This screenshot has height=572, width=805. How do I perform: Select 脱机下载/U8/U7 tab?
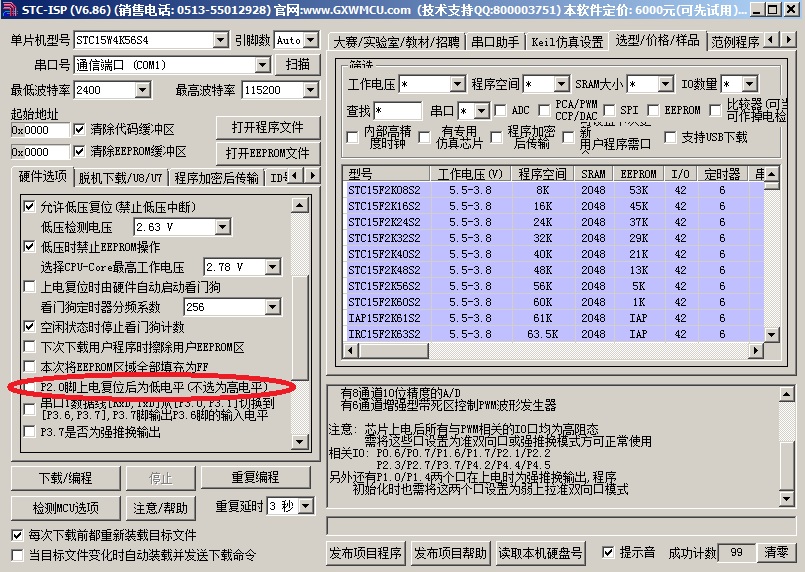[120, 178]
